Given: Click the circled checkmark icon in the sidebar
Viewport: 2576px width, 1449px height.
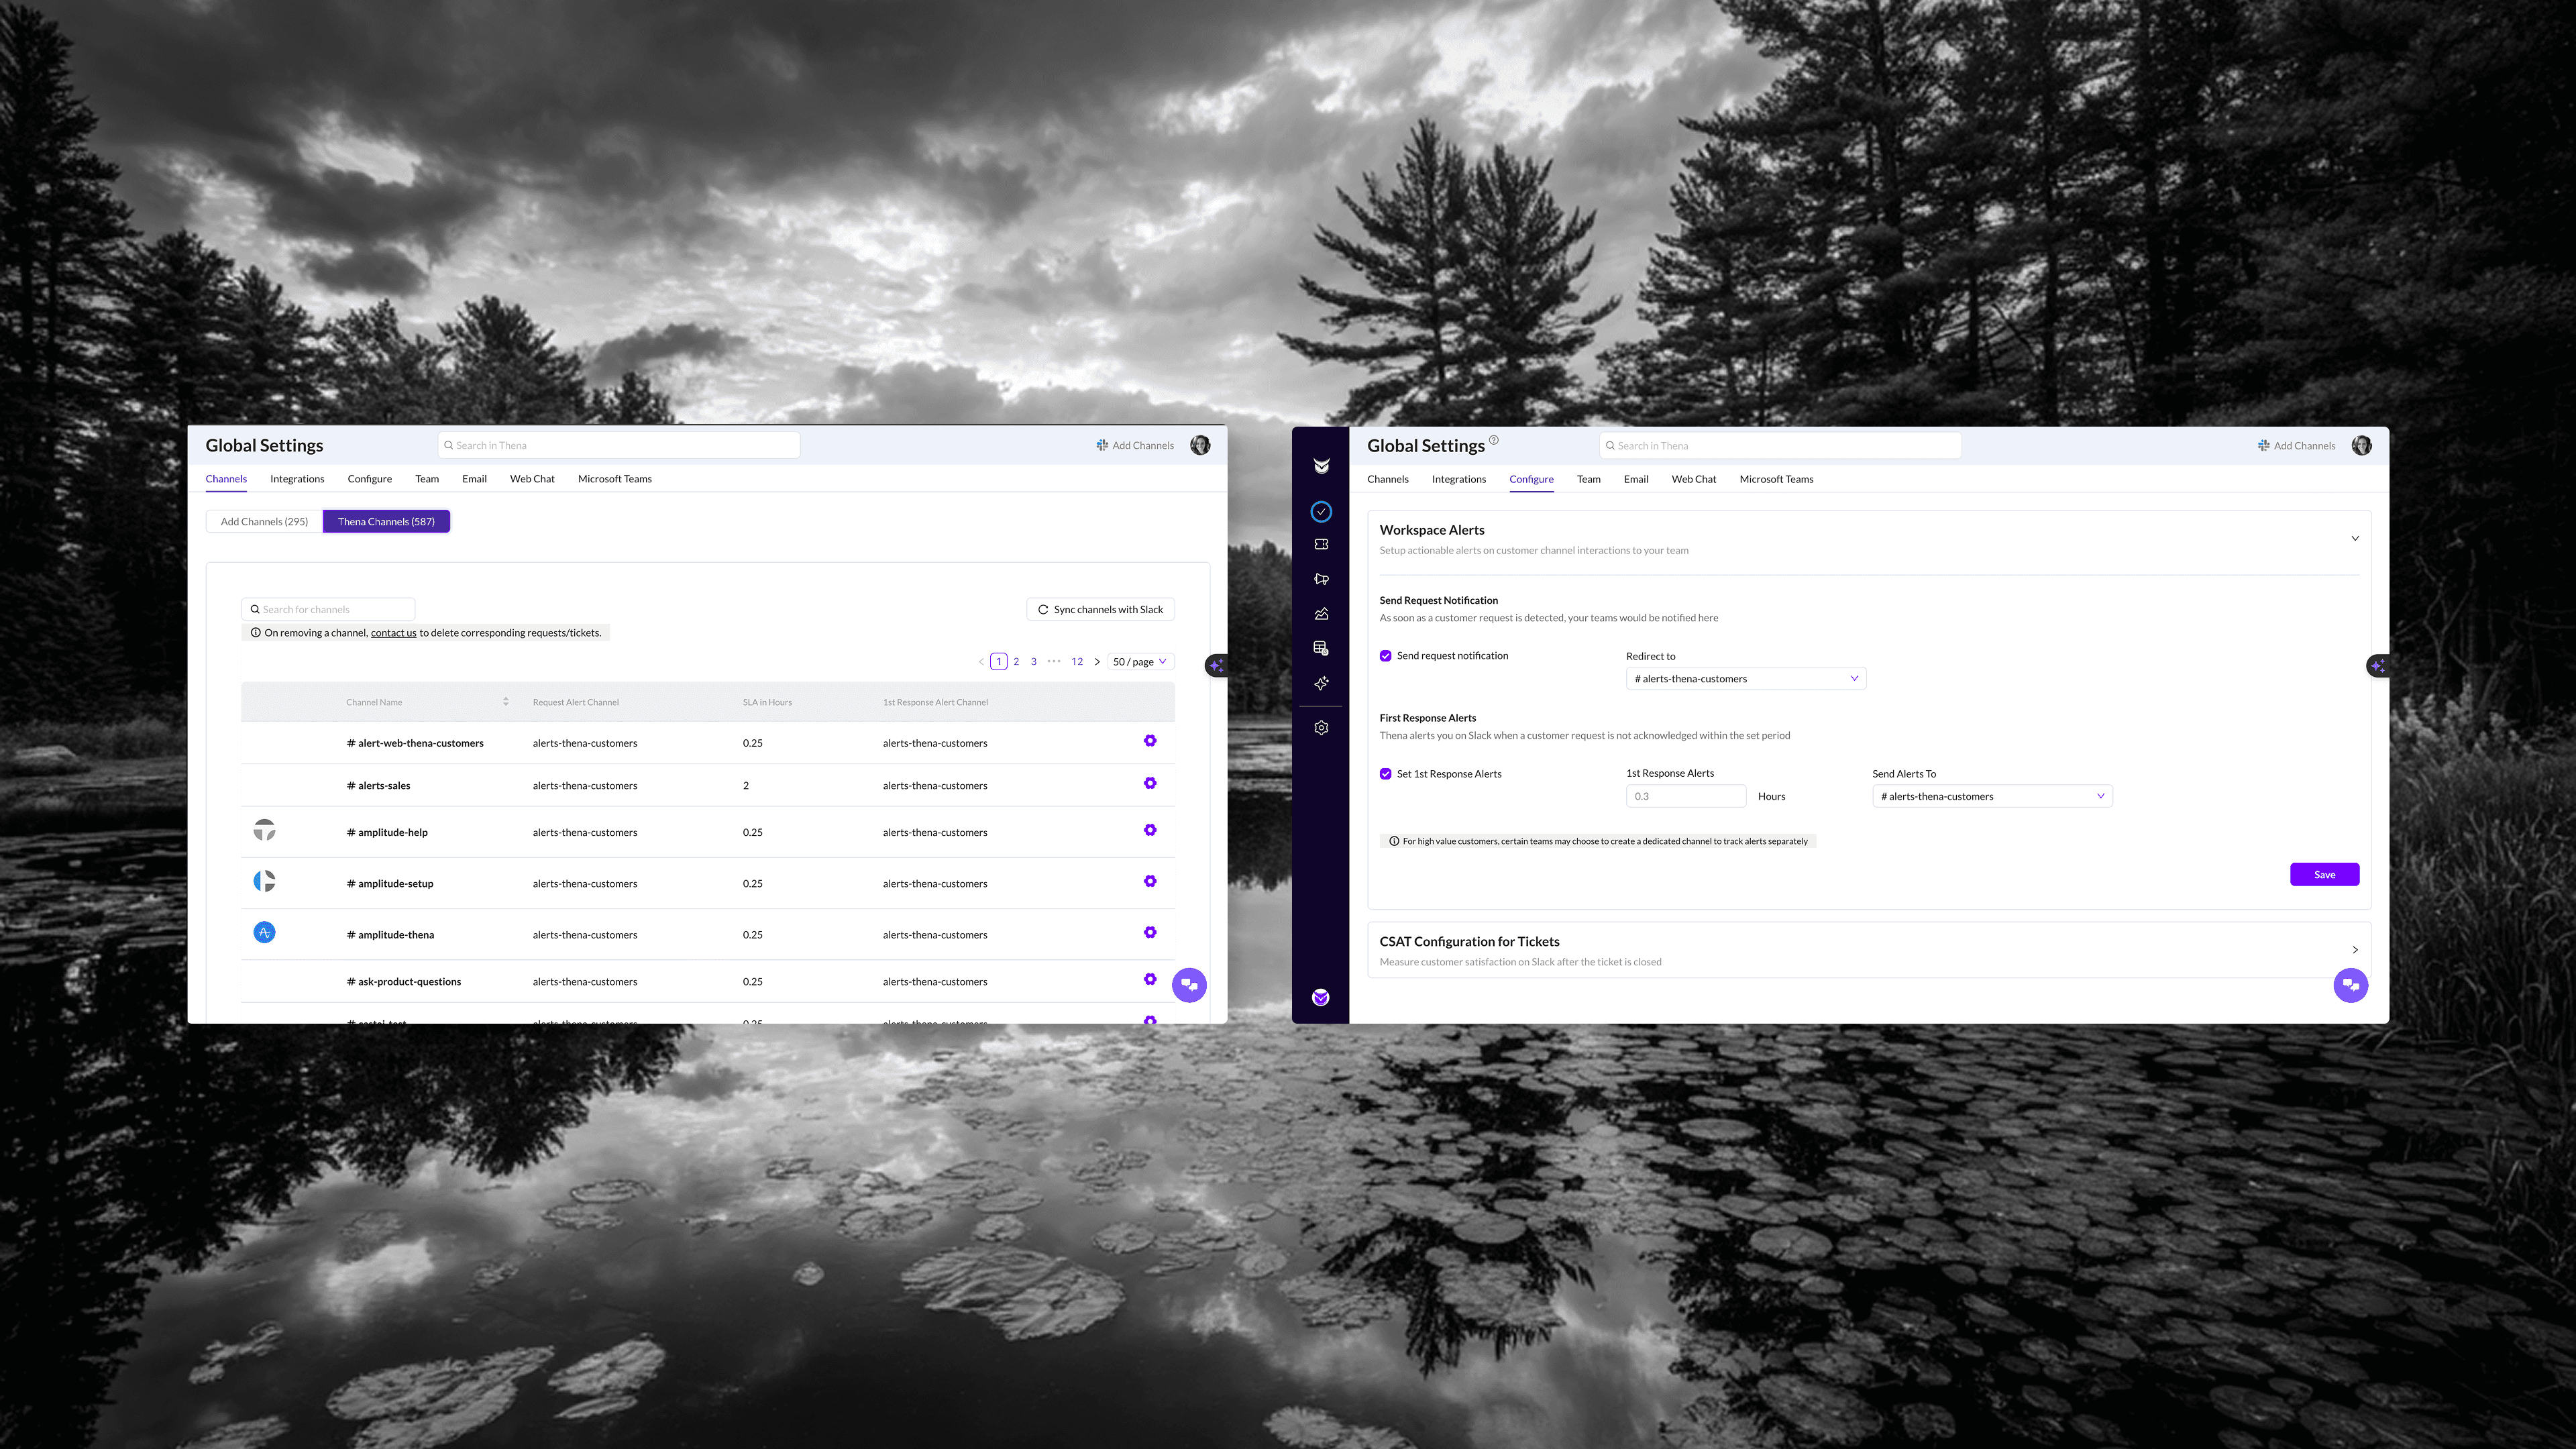Looking at the screenshot, I should 1321,512.
